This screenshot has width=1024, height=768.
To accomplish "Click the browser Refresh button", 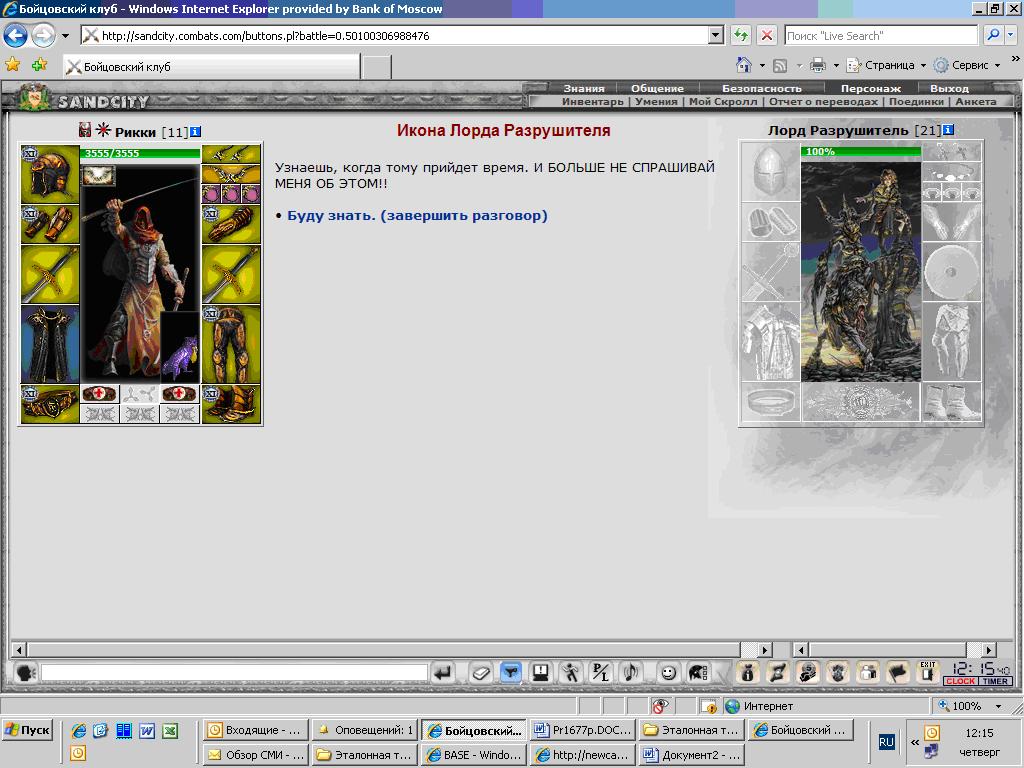I will [741, 35].
